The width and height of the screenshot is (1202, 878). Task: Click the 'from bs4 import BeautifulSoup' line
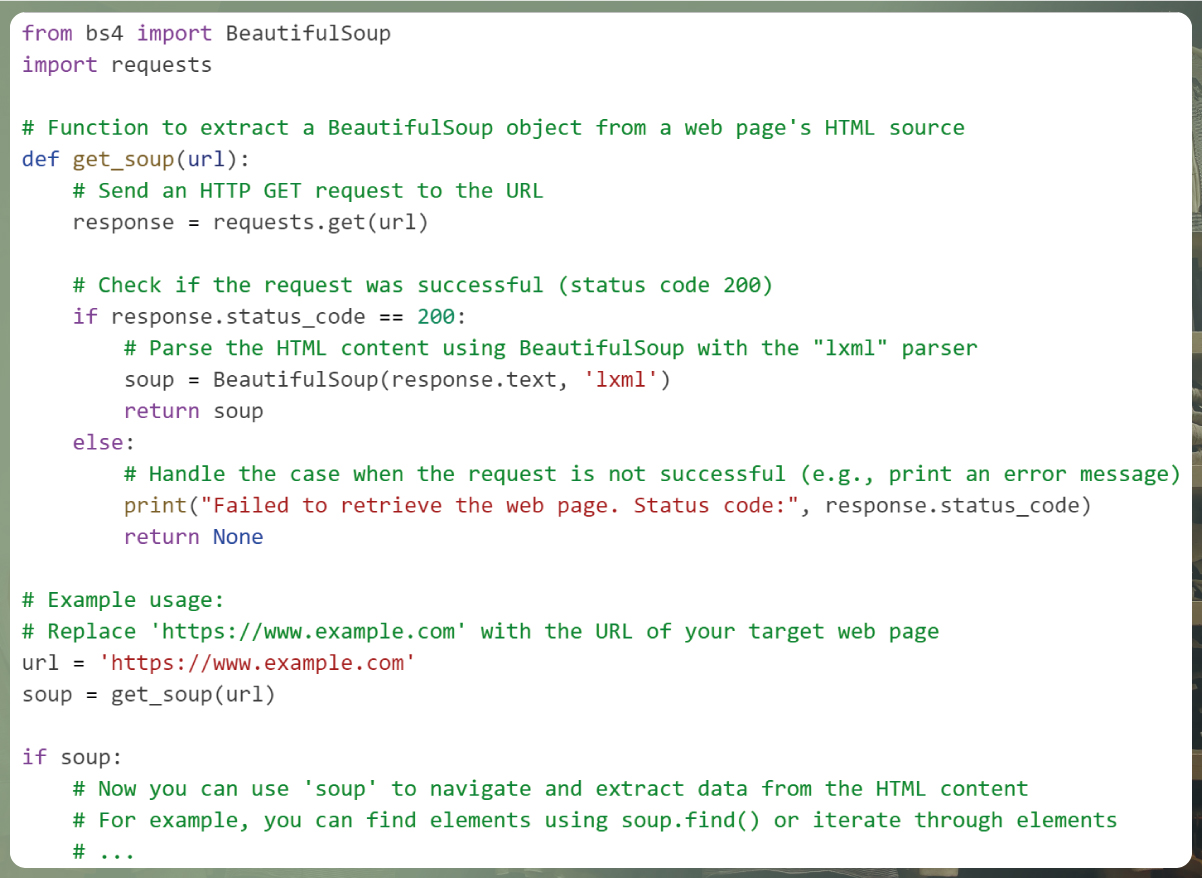[206, 33]
